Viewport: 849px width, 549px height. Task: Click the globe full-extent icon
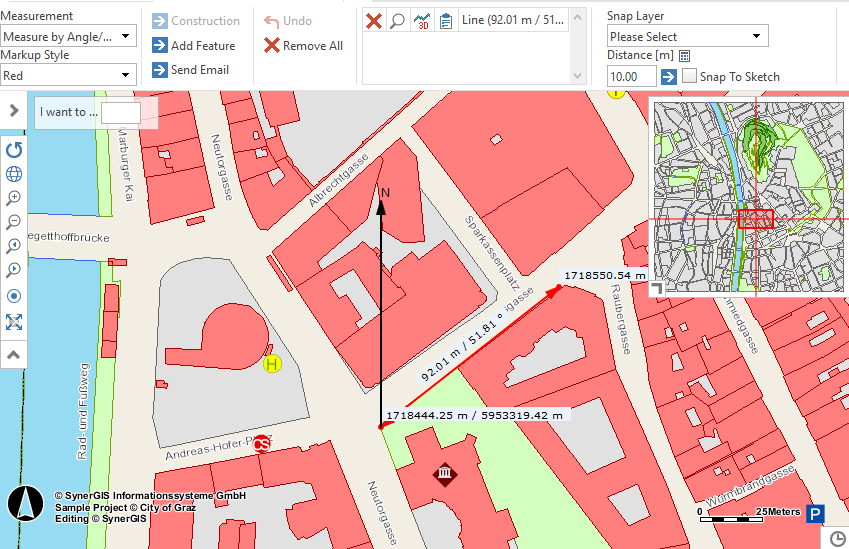click(x=14, y=174)
